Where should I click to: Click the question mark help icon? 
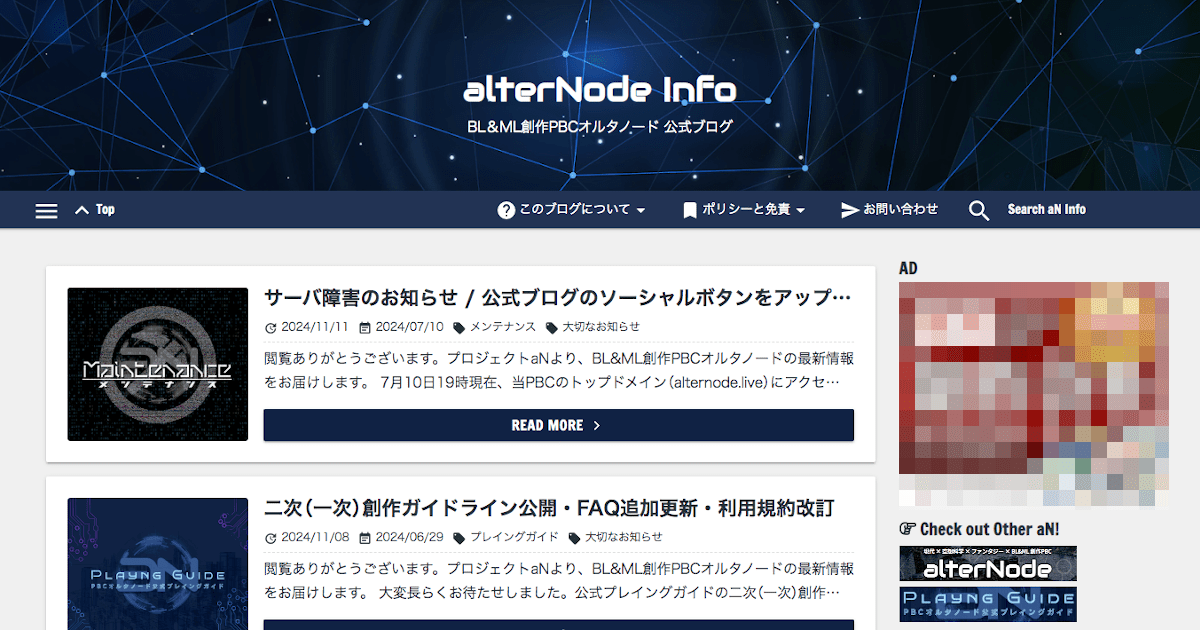[x=506, y=210]
